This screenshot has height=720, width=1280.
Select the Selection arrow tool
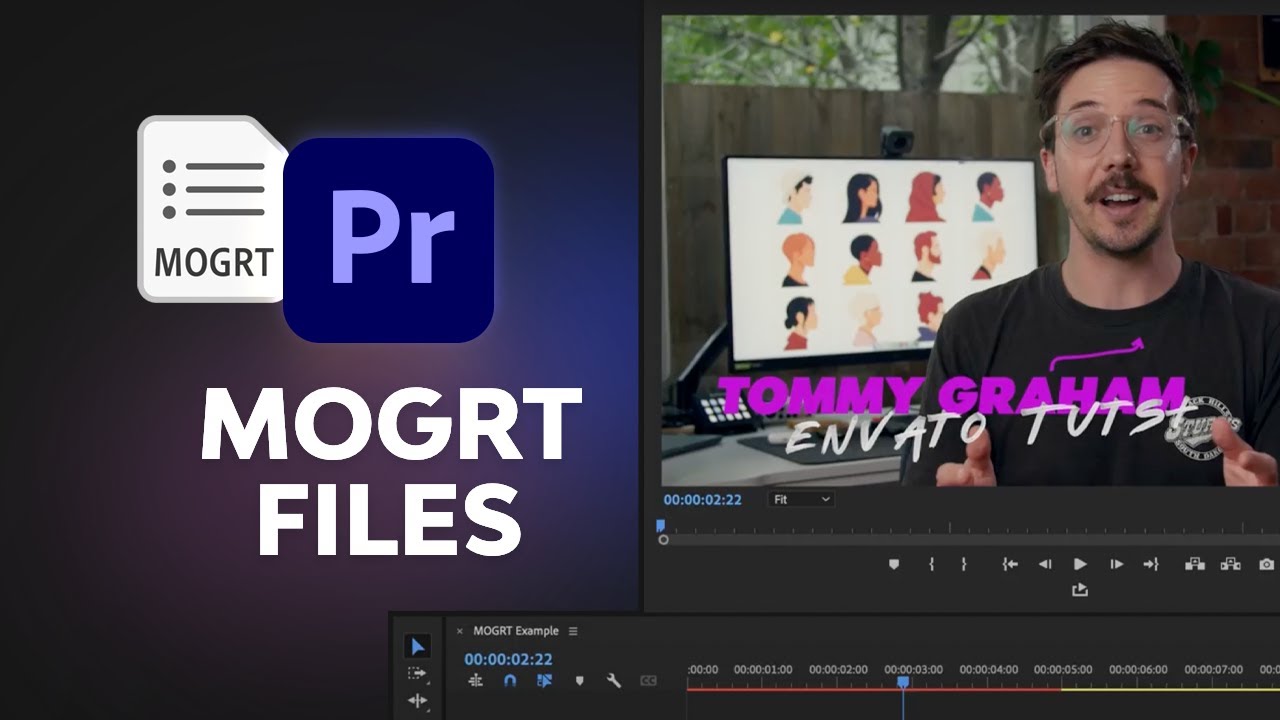tap(418, 646)
